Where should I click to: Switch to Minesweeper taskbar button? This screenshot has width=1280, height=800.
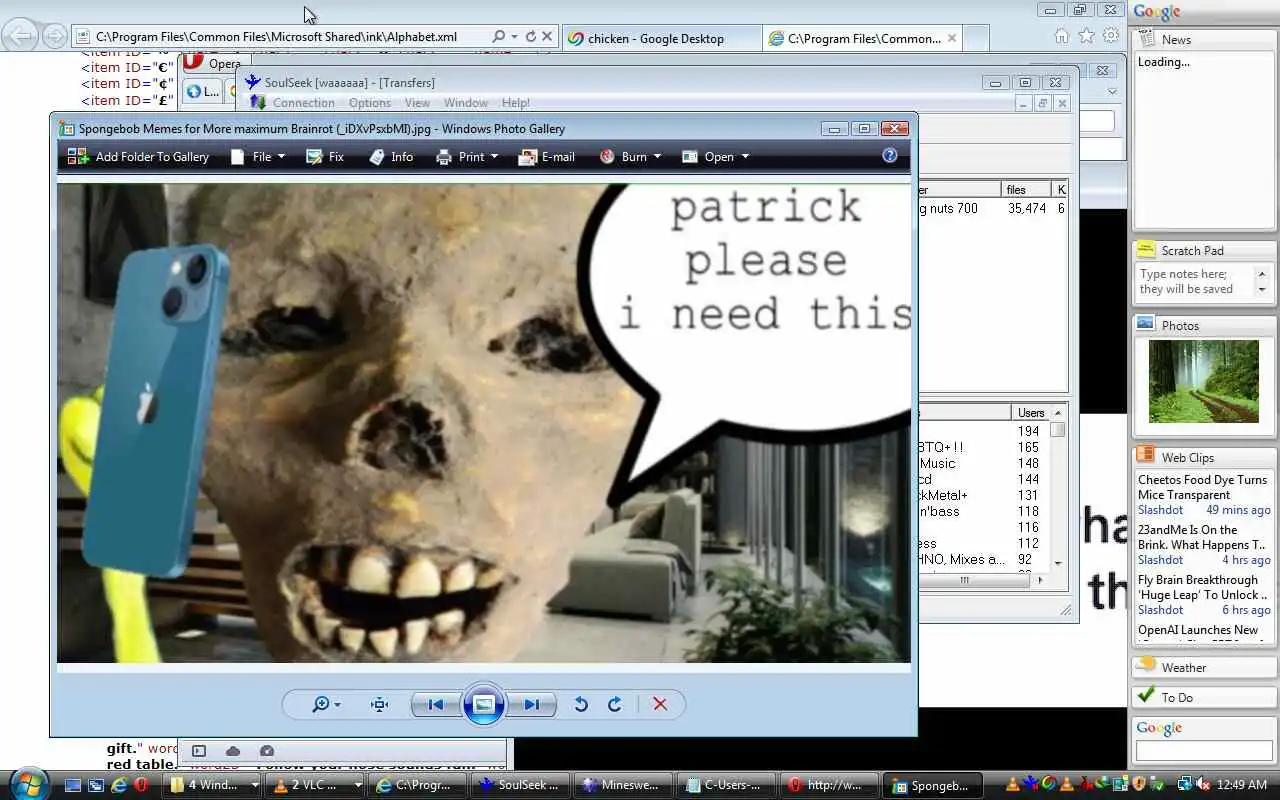623,785
